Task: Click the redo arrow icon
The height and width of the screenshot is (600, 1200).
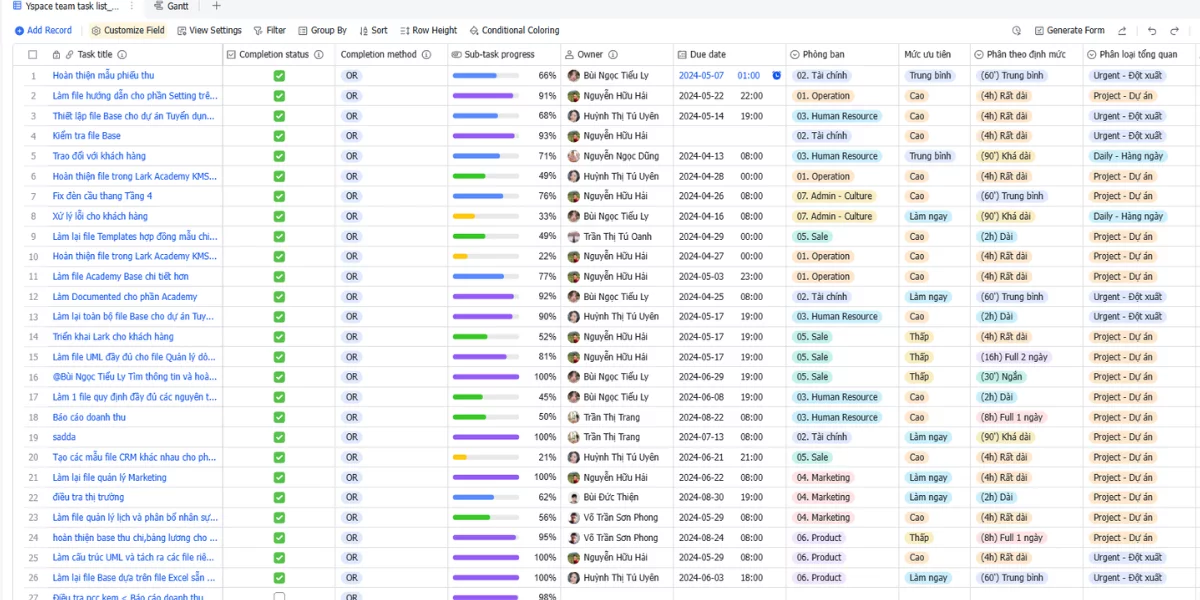Action: (1176, 31)
